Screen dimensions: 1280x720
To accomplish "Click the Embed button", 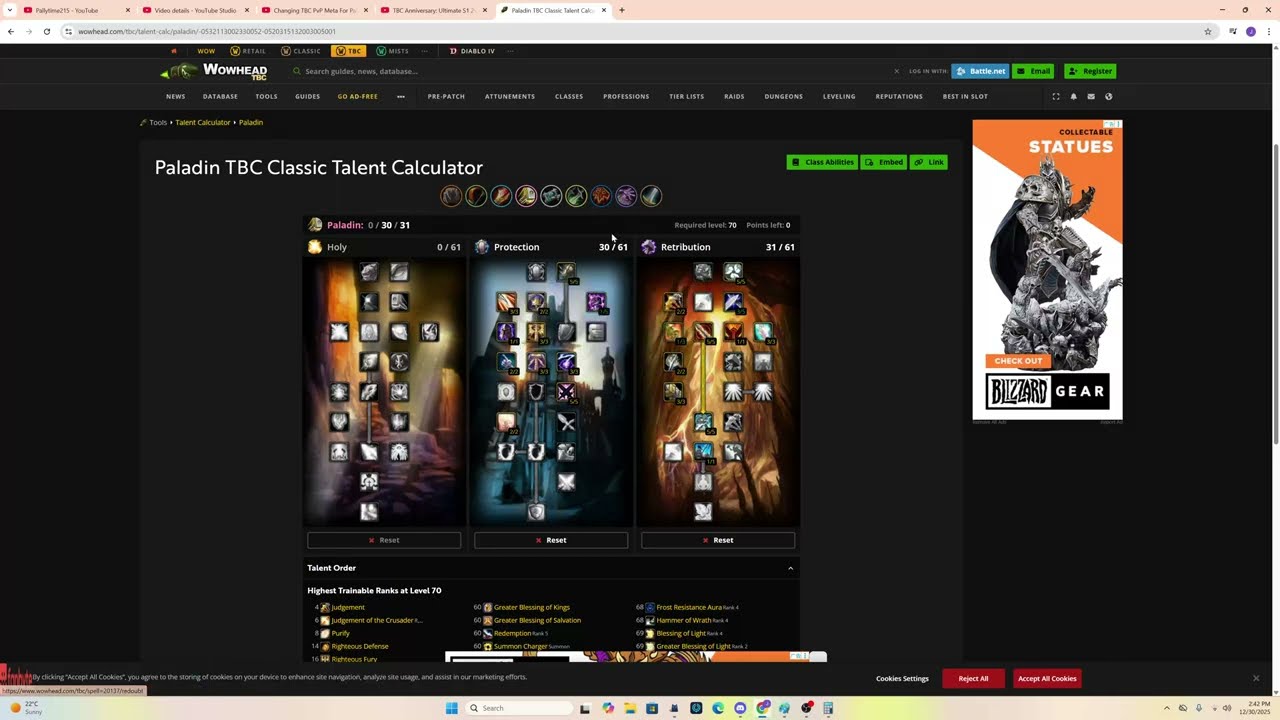I will pos(884,162).
